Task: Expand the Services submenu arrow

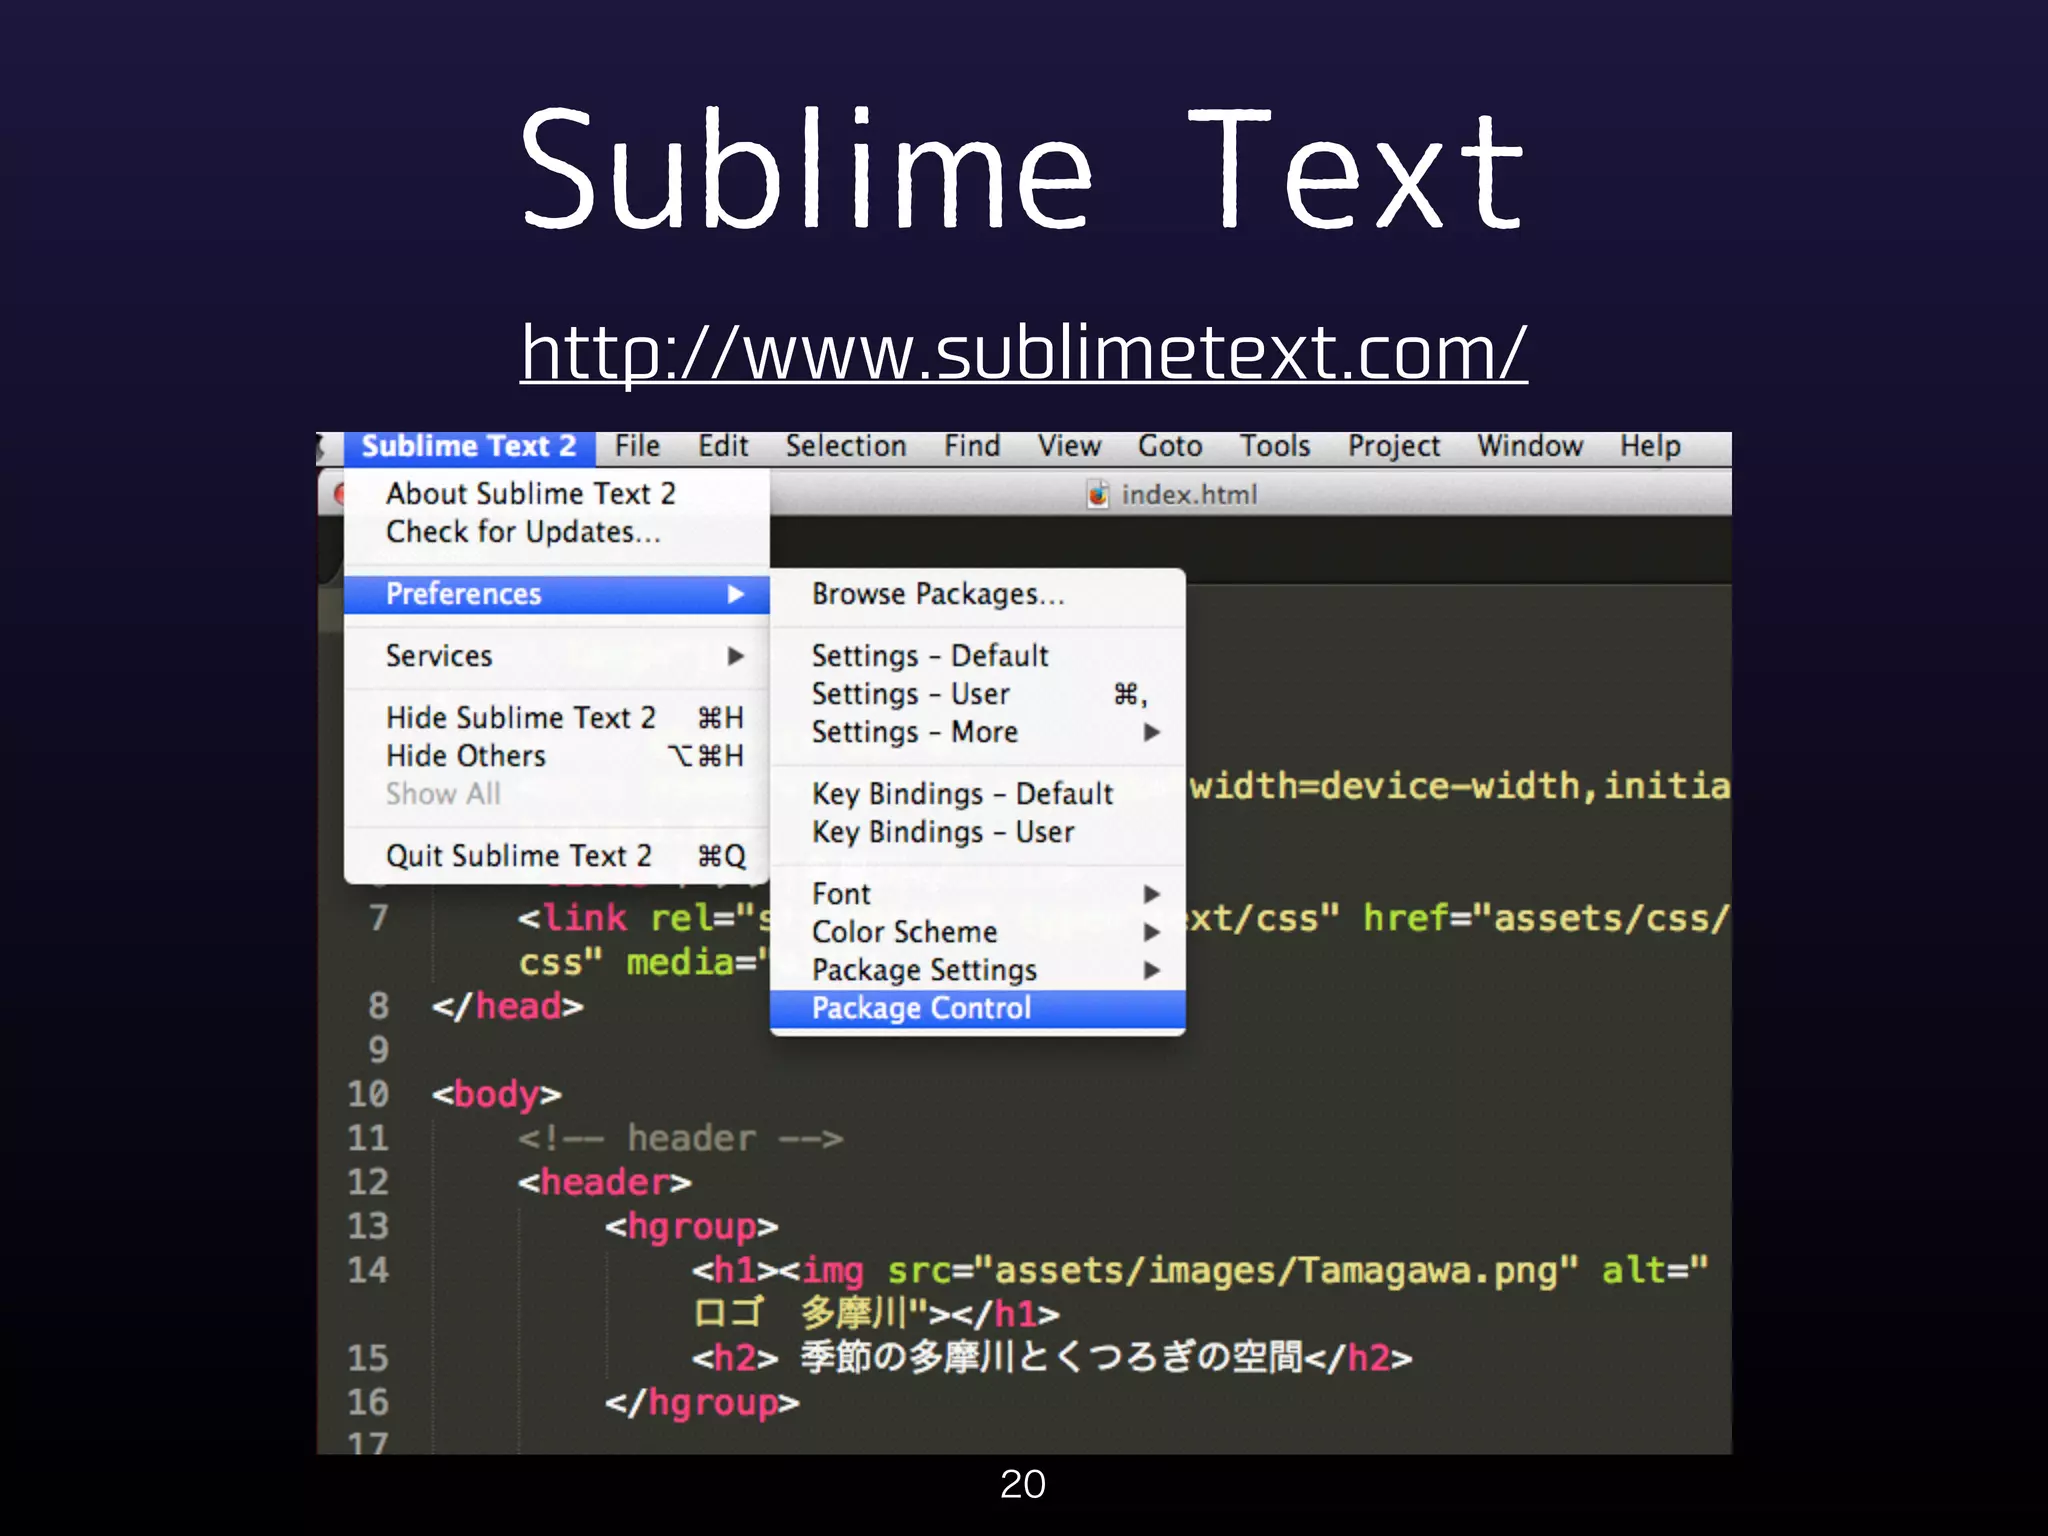Action: click(x=736, y=656)
